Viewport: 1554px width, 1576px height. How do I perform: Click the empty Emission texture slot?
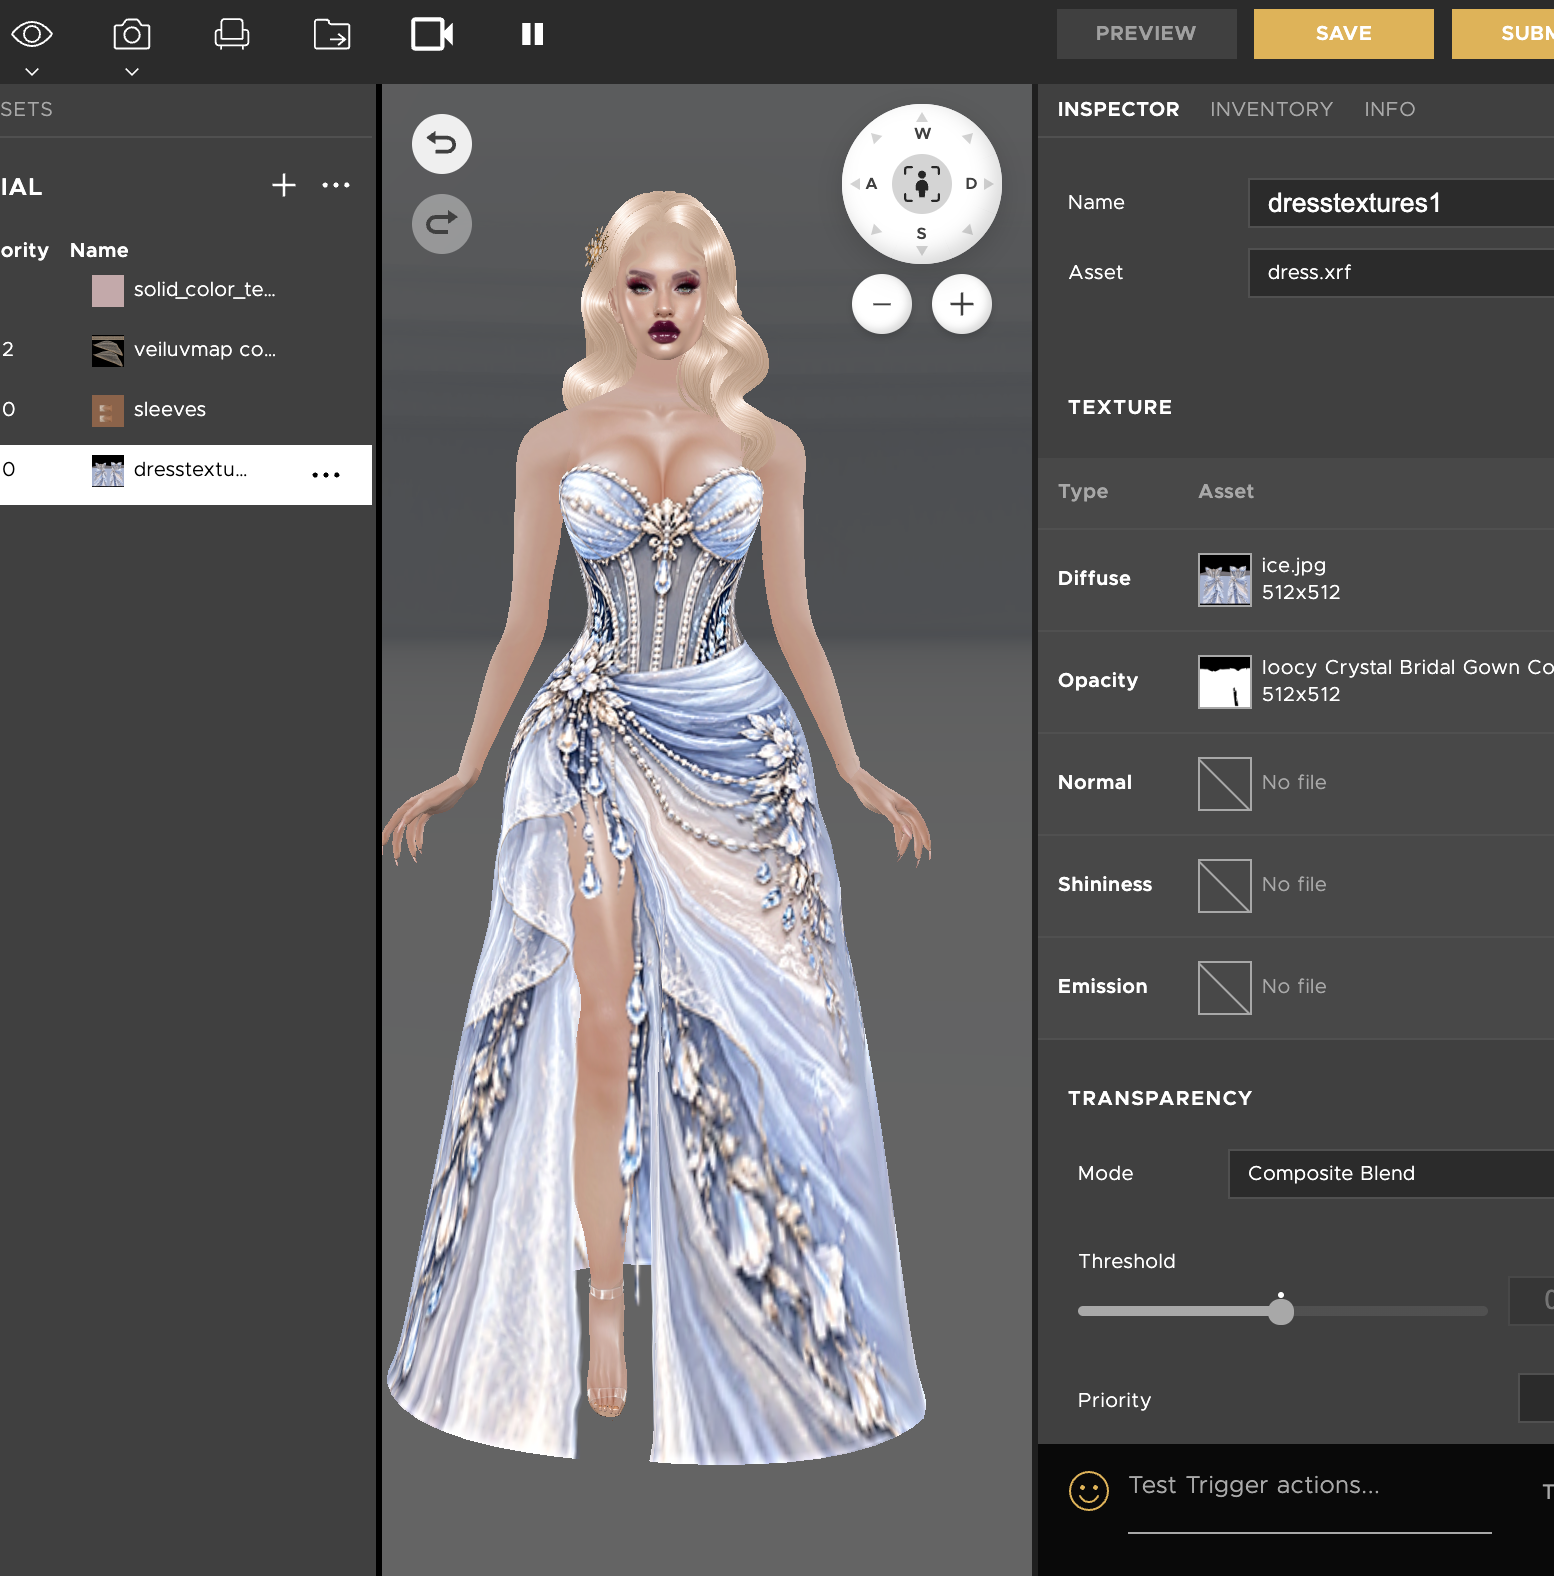pos(1225,988)
